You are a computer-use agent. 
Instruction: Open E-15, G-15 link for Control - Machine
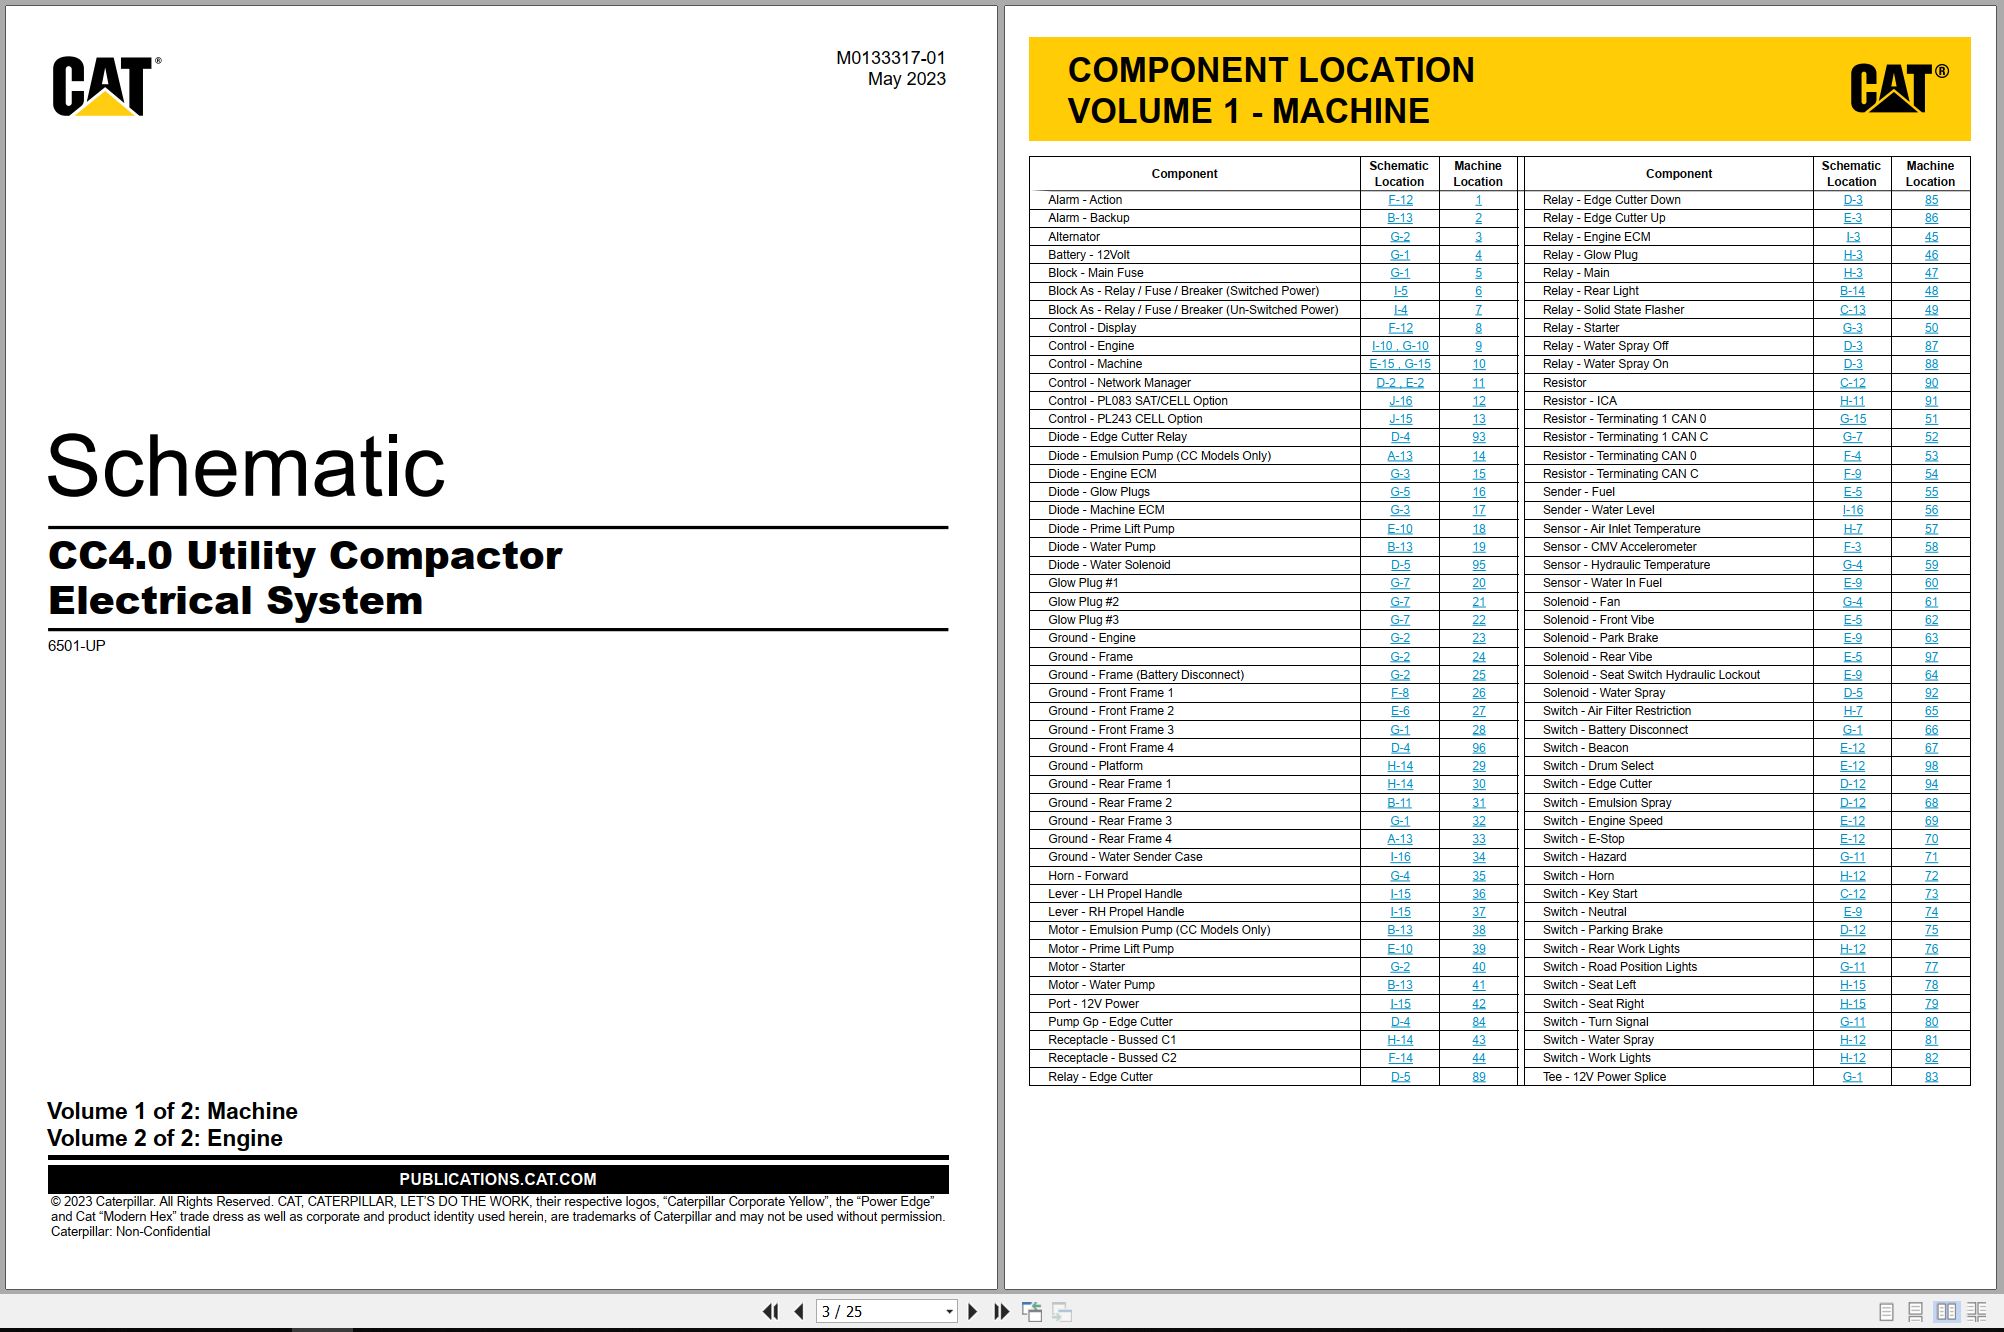tap(1400, 364)
